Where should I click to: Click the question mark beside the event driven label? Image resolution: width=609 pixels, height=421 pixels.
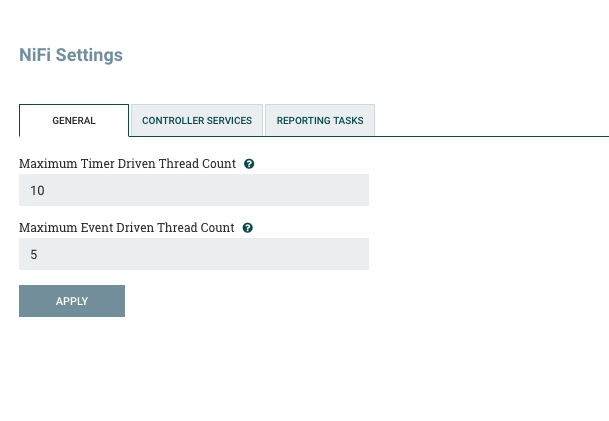click(x=248, y=227)
